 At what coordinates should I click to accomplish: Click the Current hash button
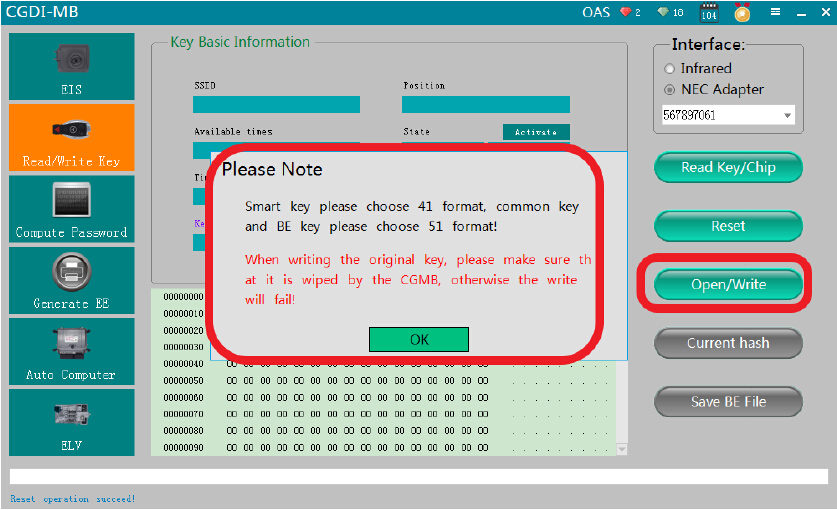tap(728, 343)
